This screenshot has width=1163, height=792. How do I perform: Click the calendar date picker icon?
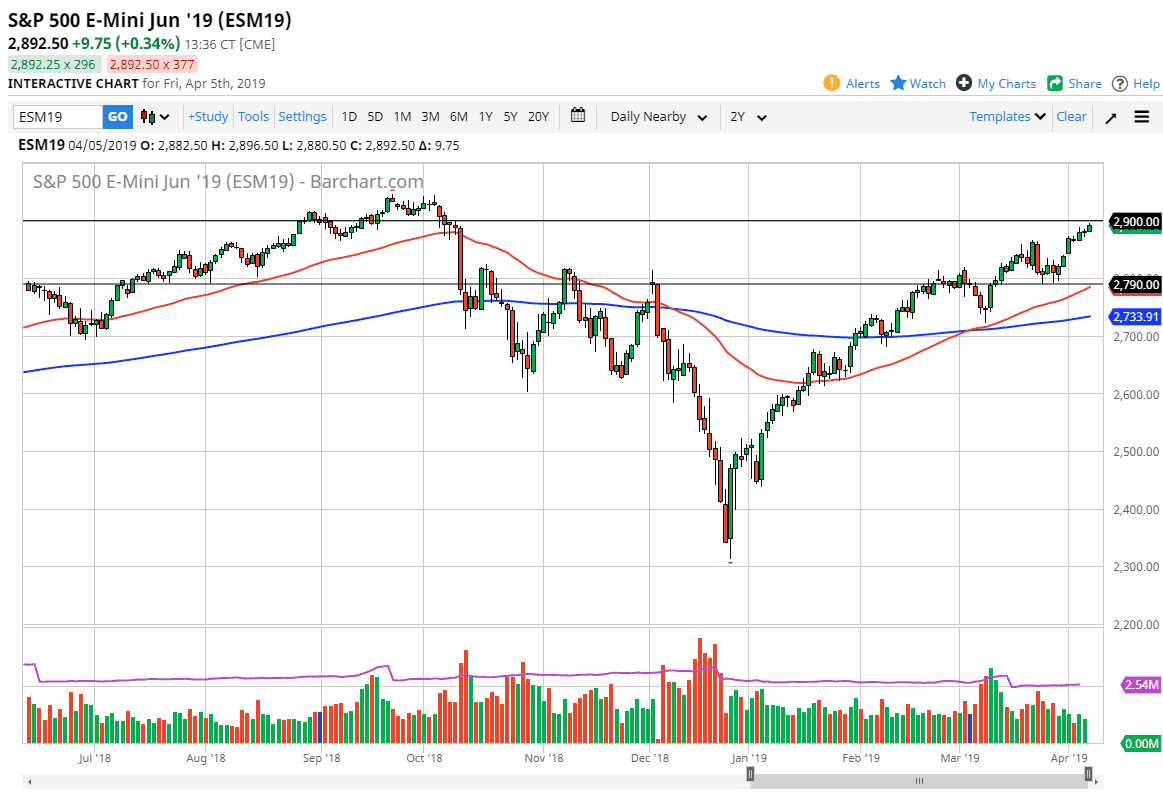577,116
